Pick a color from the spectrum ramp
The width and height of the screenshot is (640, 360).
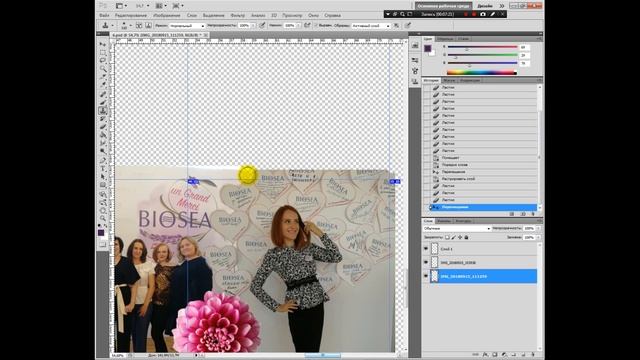[x=482, y=73]
